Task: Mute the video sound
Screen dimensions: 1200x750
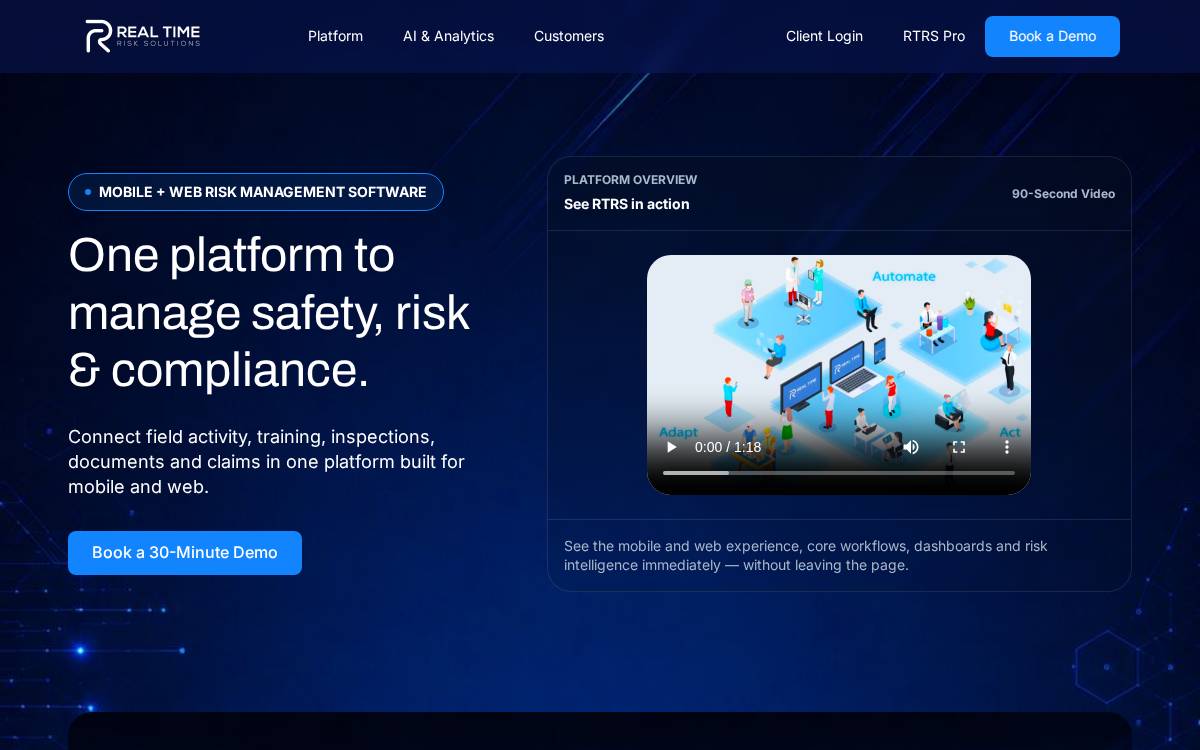Action: coord(911,447)
